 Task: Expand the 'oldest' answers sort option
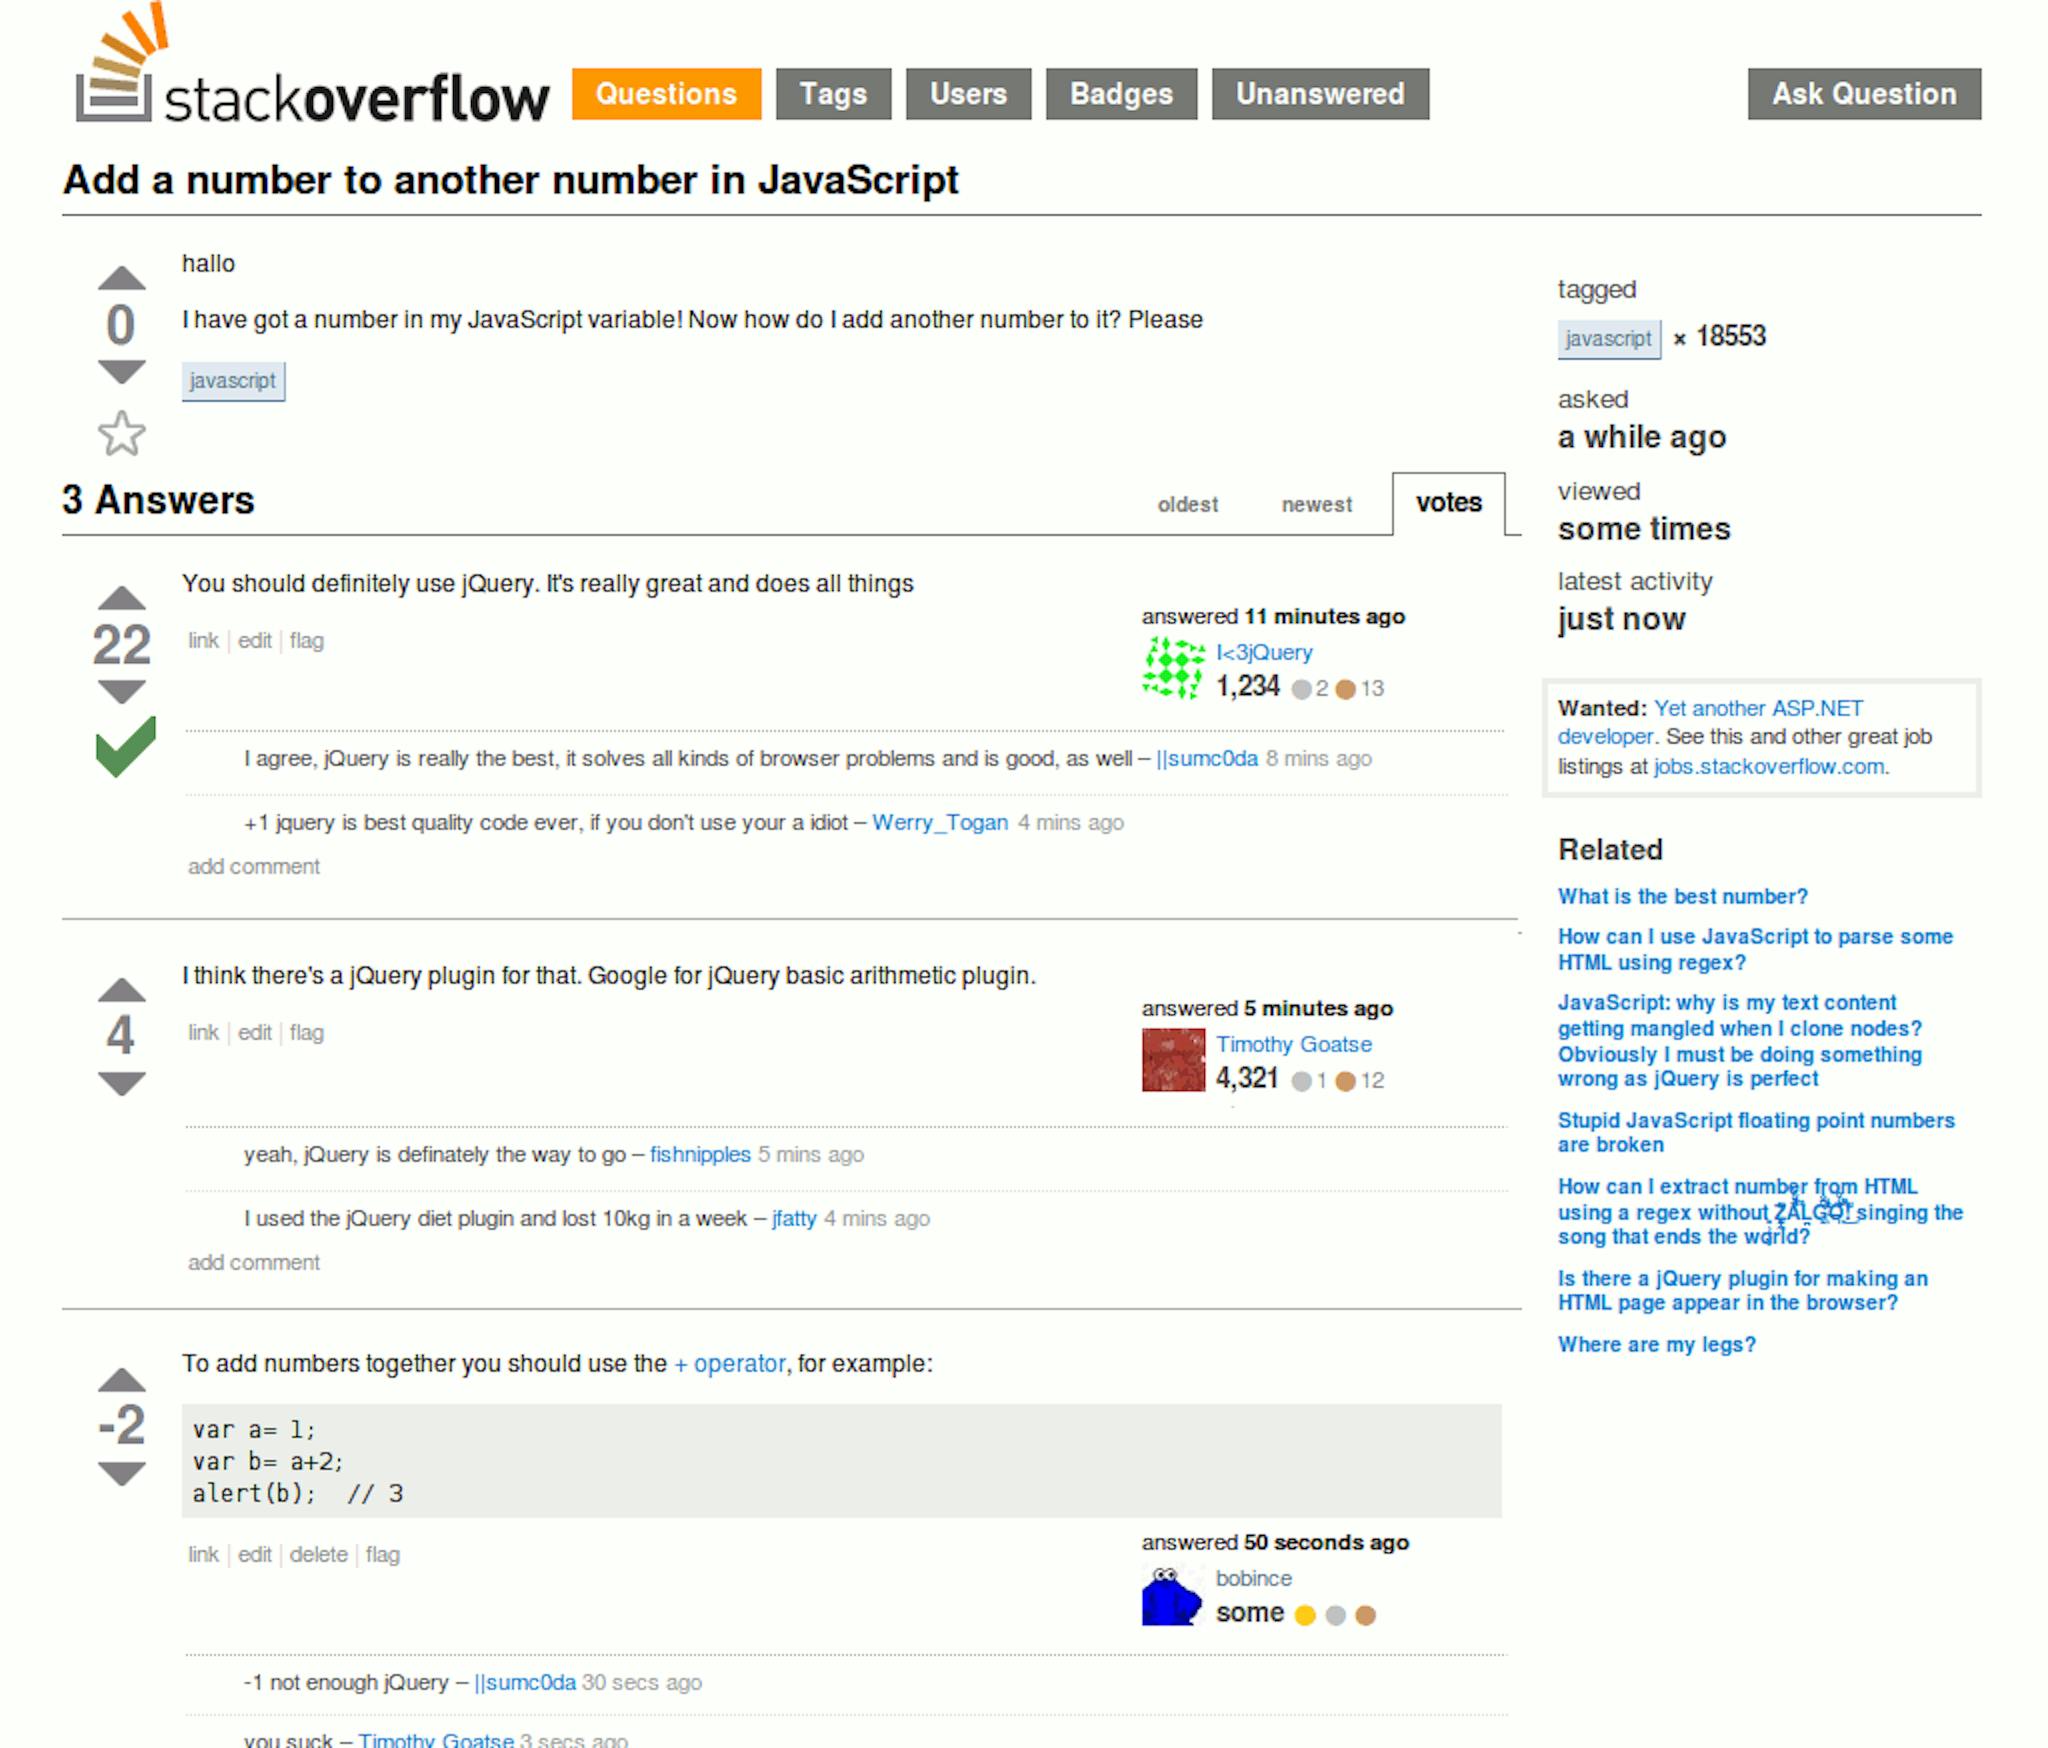tap(1184, 503)
